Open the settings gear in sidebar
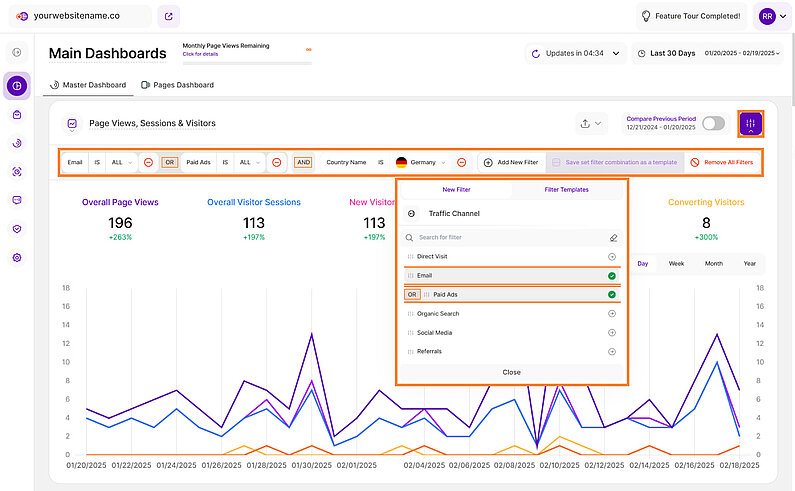Image resolution: width=795 pixels, height=491 pixels. click(17, 258)
